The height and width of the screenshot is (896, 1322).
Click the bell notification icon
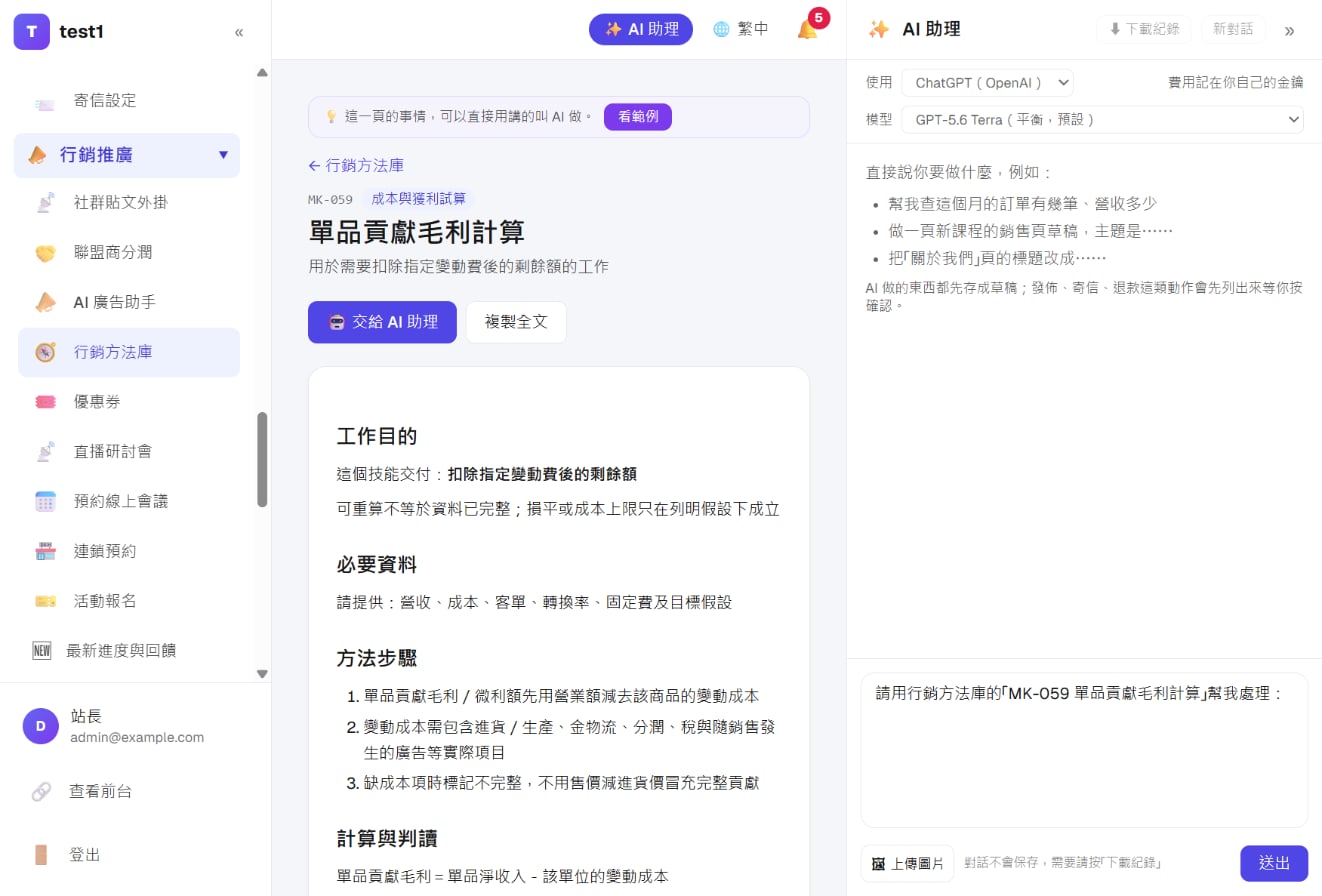click(x=807, y=30)
